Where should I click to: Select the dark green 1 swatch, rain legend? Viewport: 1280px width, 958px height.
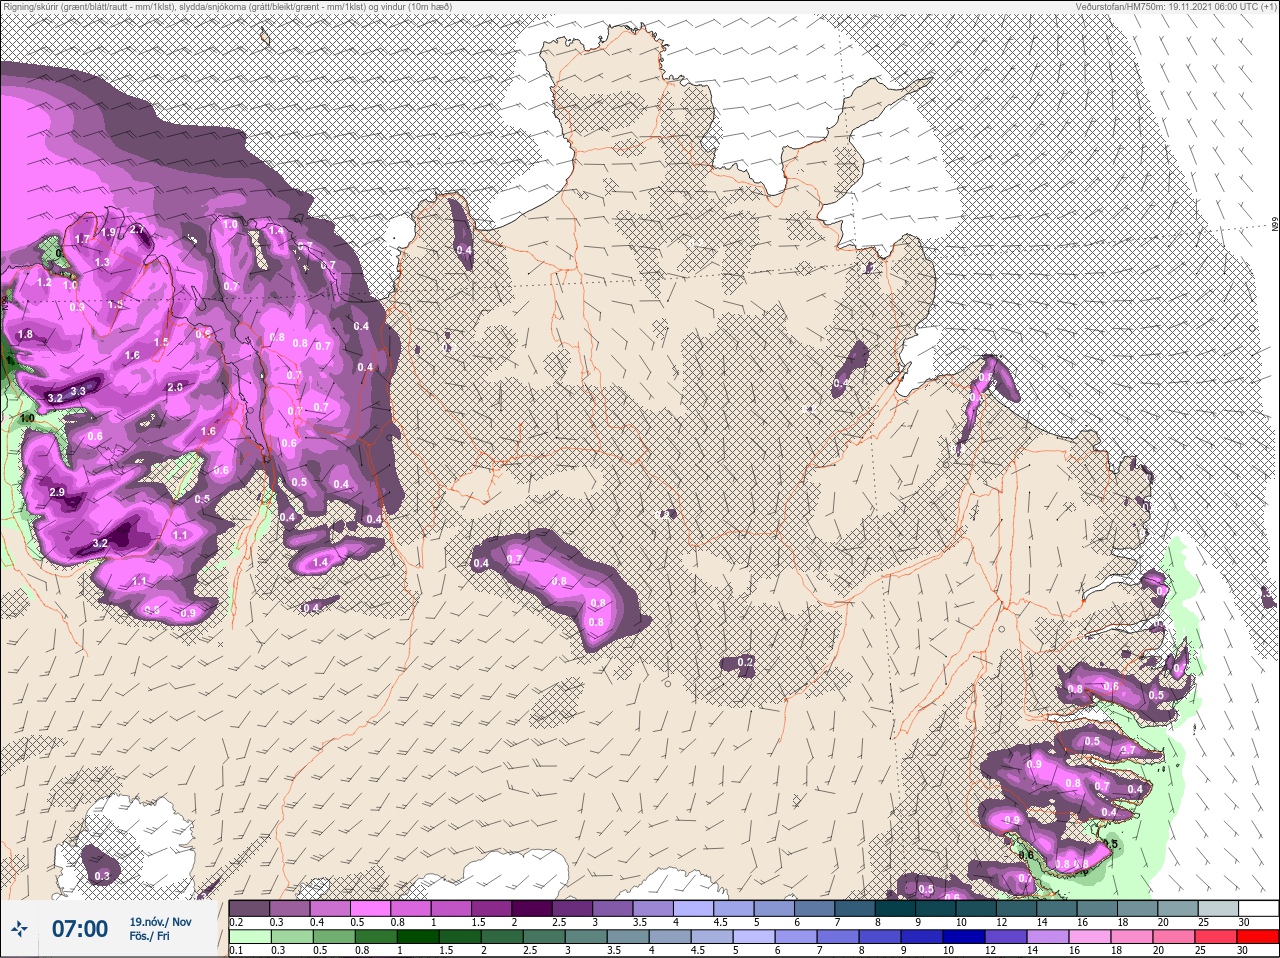coord(418,936)
